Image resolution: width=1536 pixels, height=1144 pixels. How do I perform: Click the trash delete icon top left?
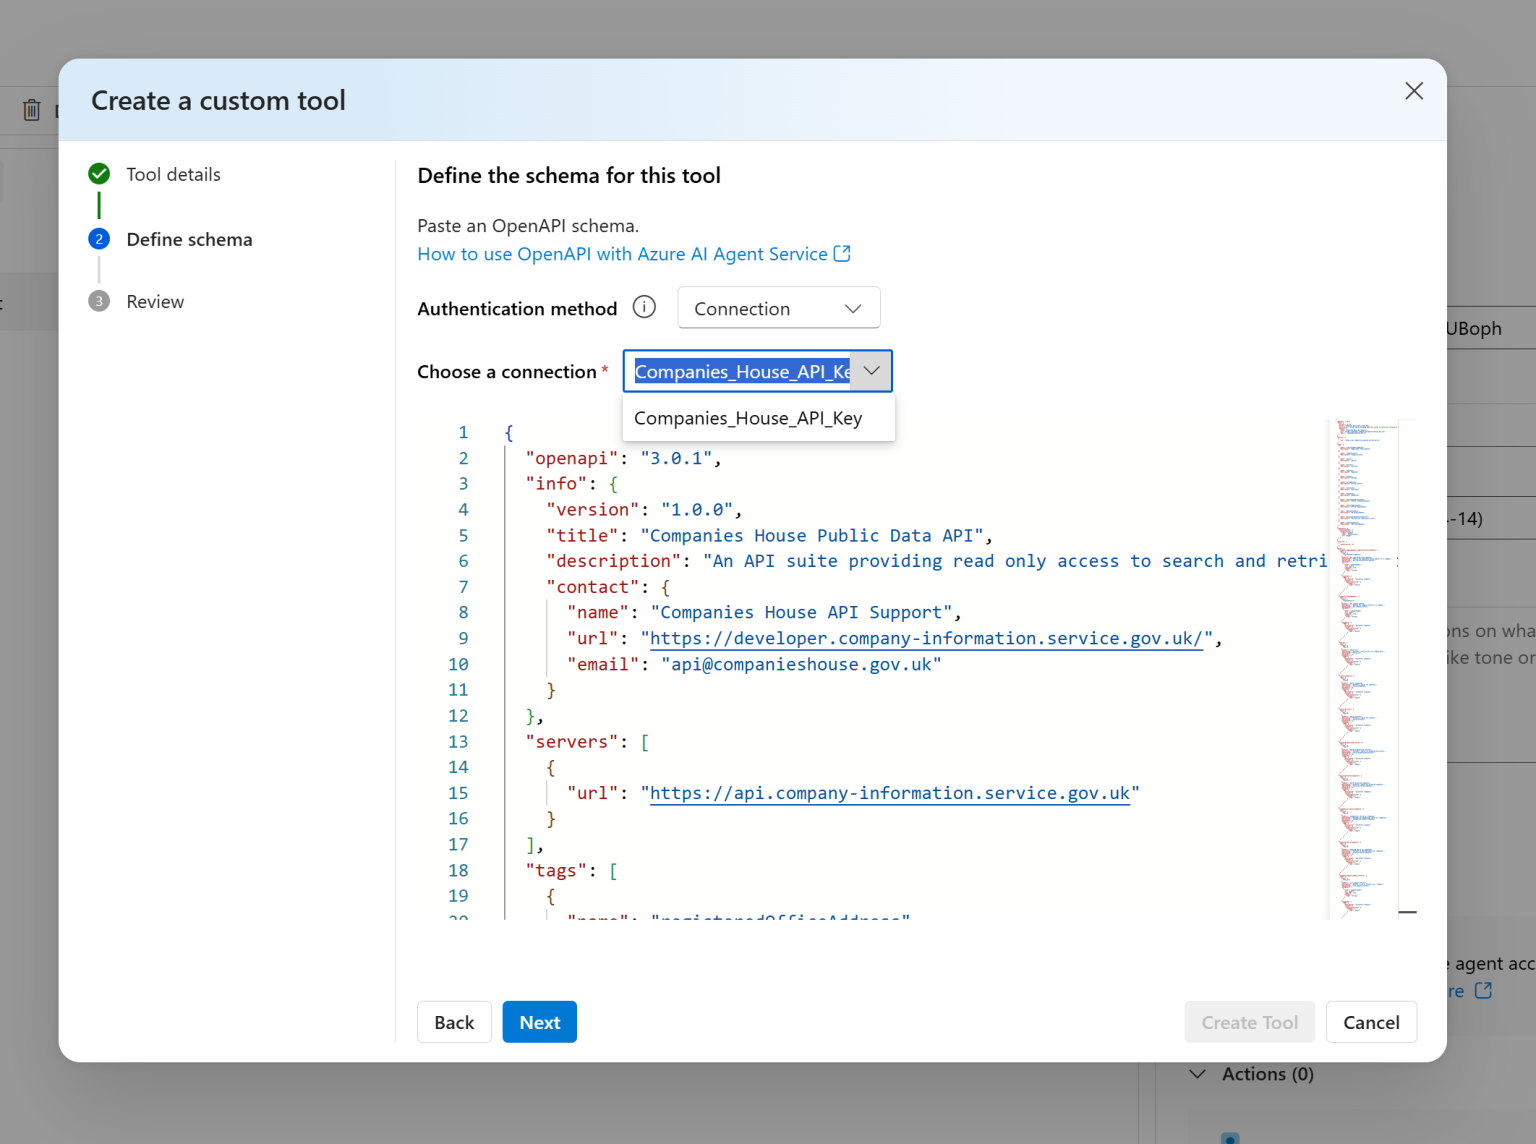[31, 109]
